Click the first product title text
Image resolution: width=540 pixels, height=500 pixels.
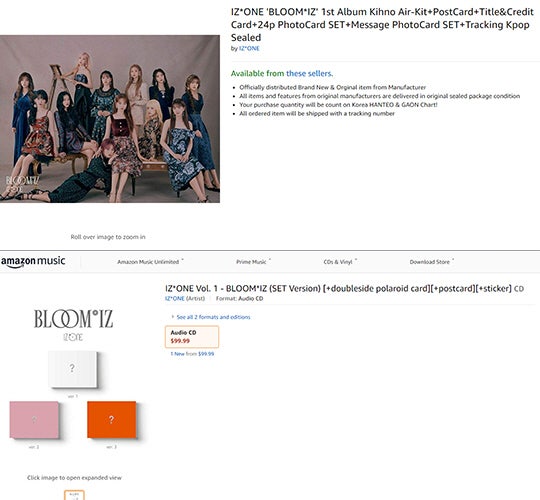tap(382, 24)
